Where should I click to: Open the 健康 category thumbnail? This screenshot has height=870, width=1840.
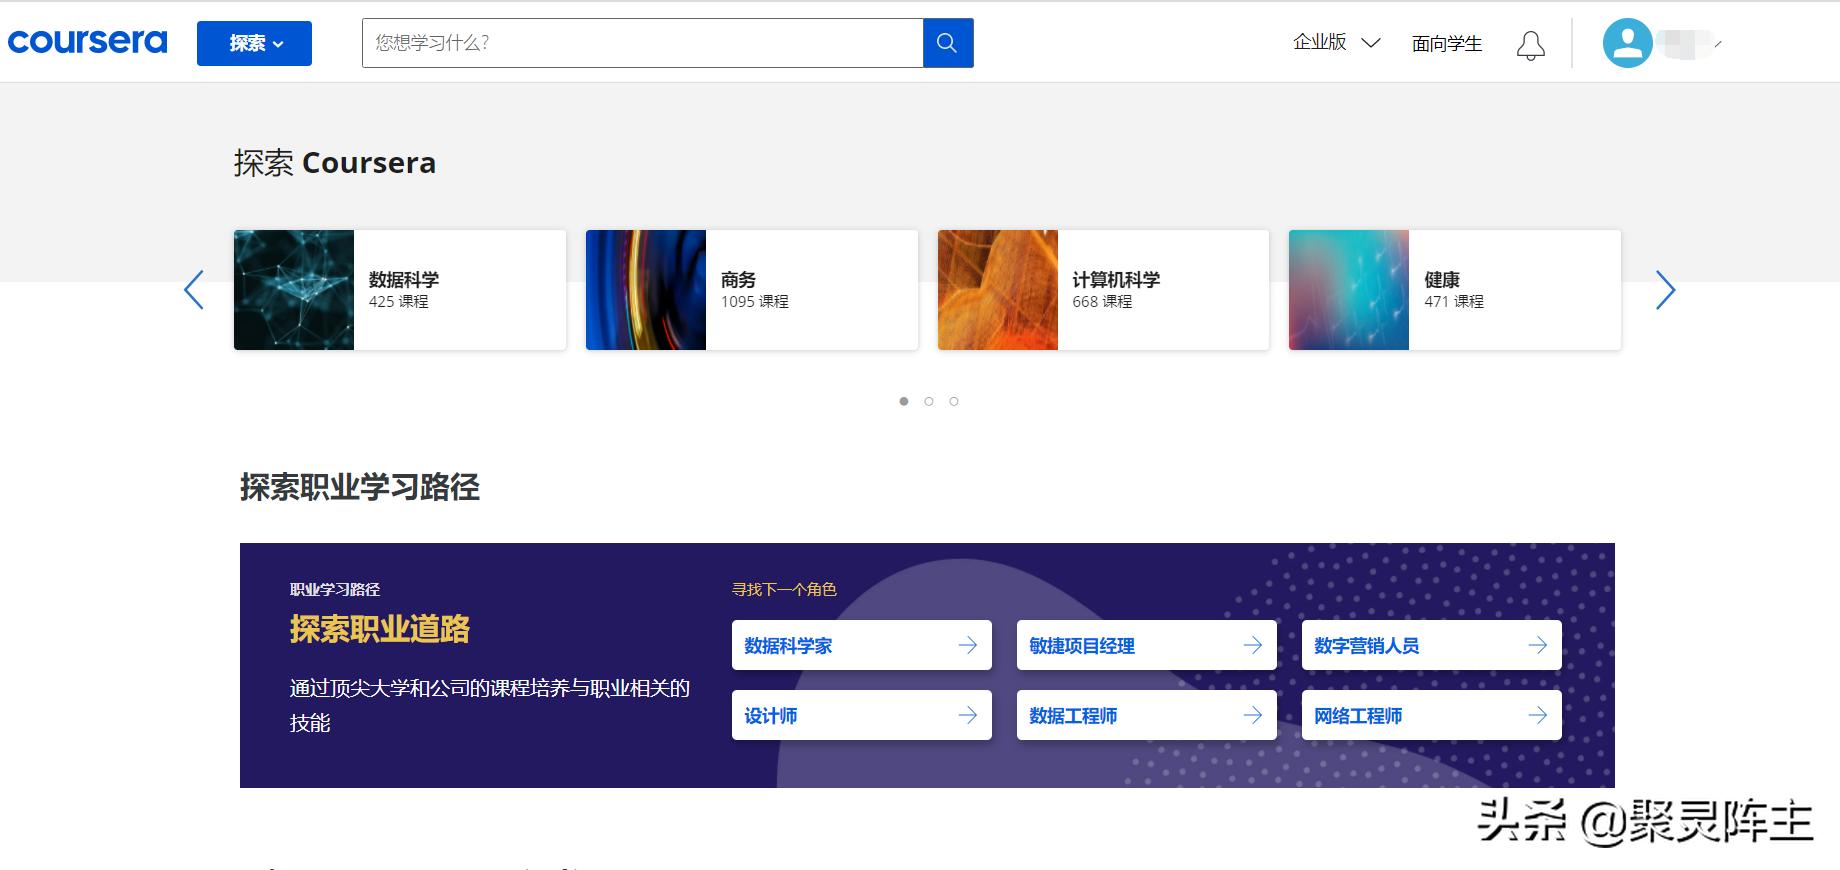(1349, 290)
